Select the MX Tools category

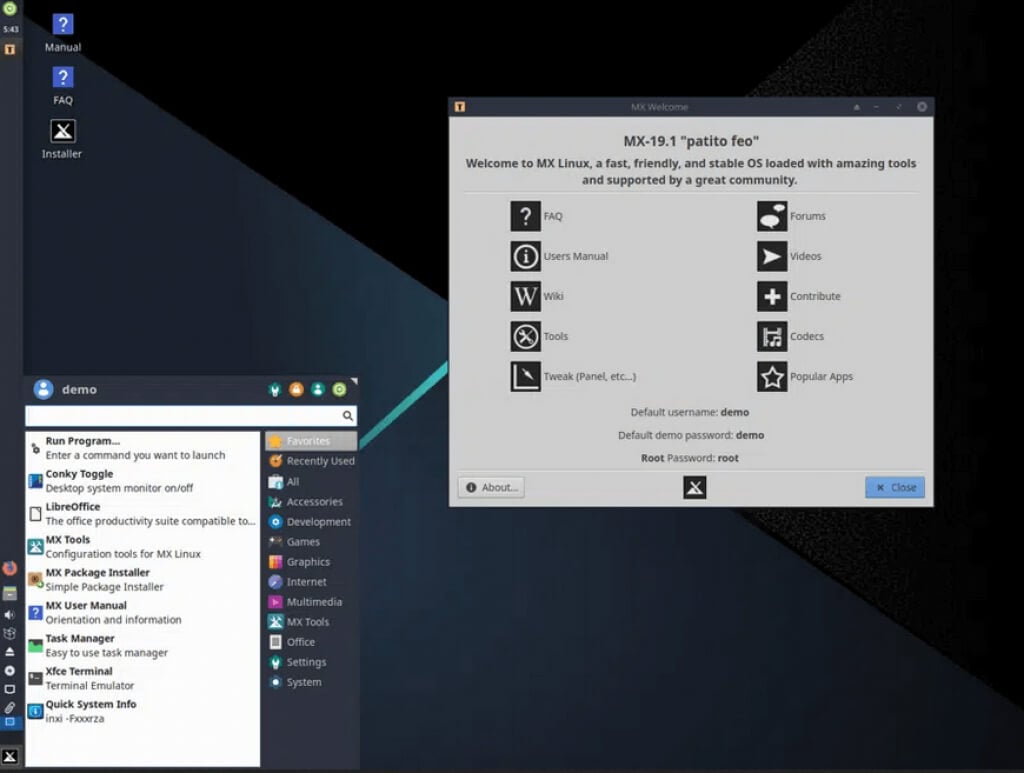tap(311, 622)
